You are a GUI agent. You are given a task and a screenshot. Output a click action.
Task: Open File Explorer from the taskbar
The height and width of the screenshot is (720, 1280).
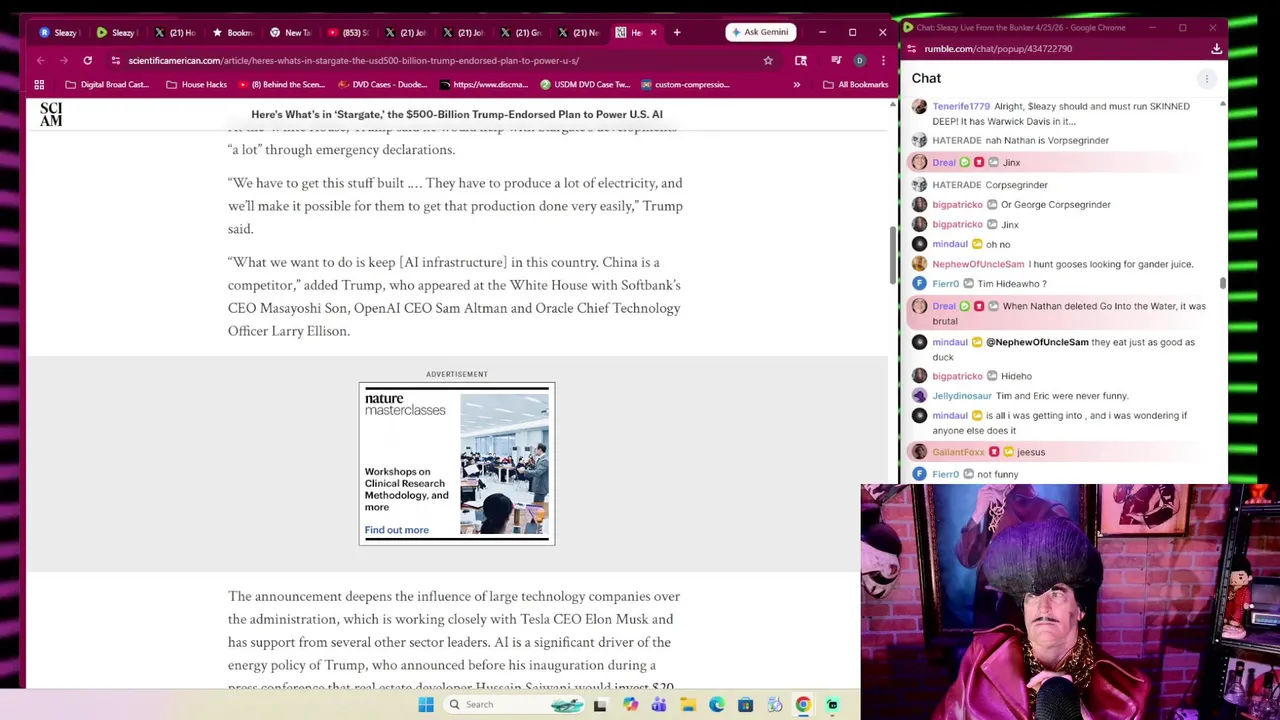tap(688, 705)
